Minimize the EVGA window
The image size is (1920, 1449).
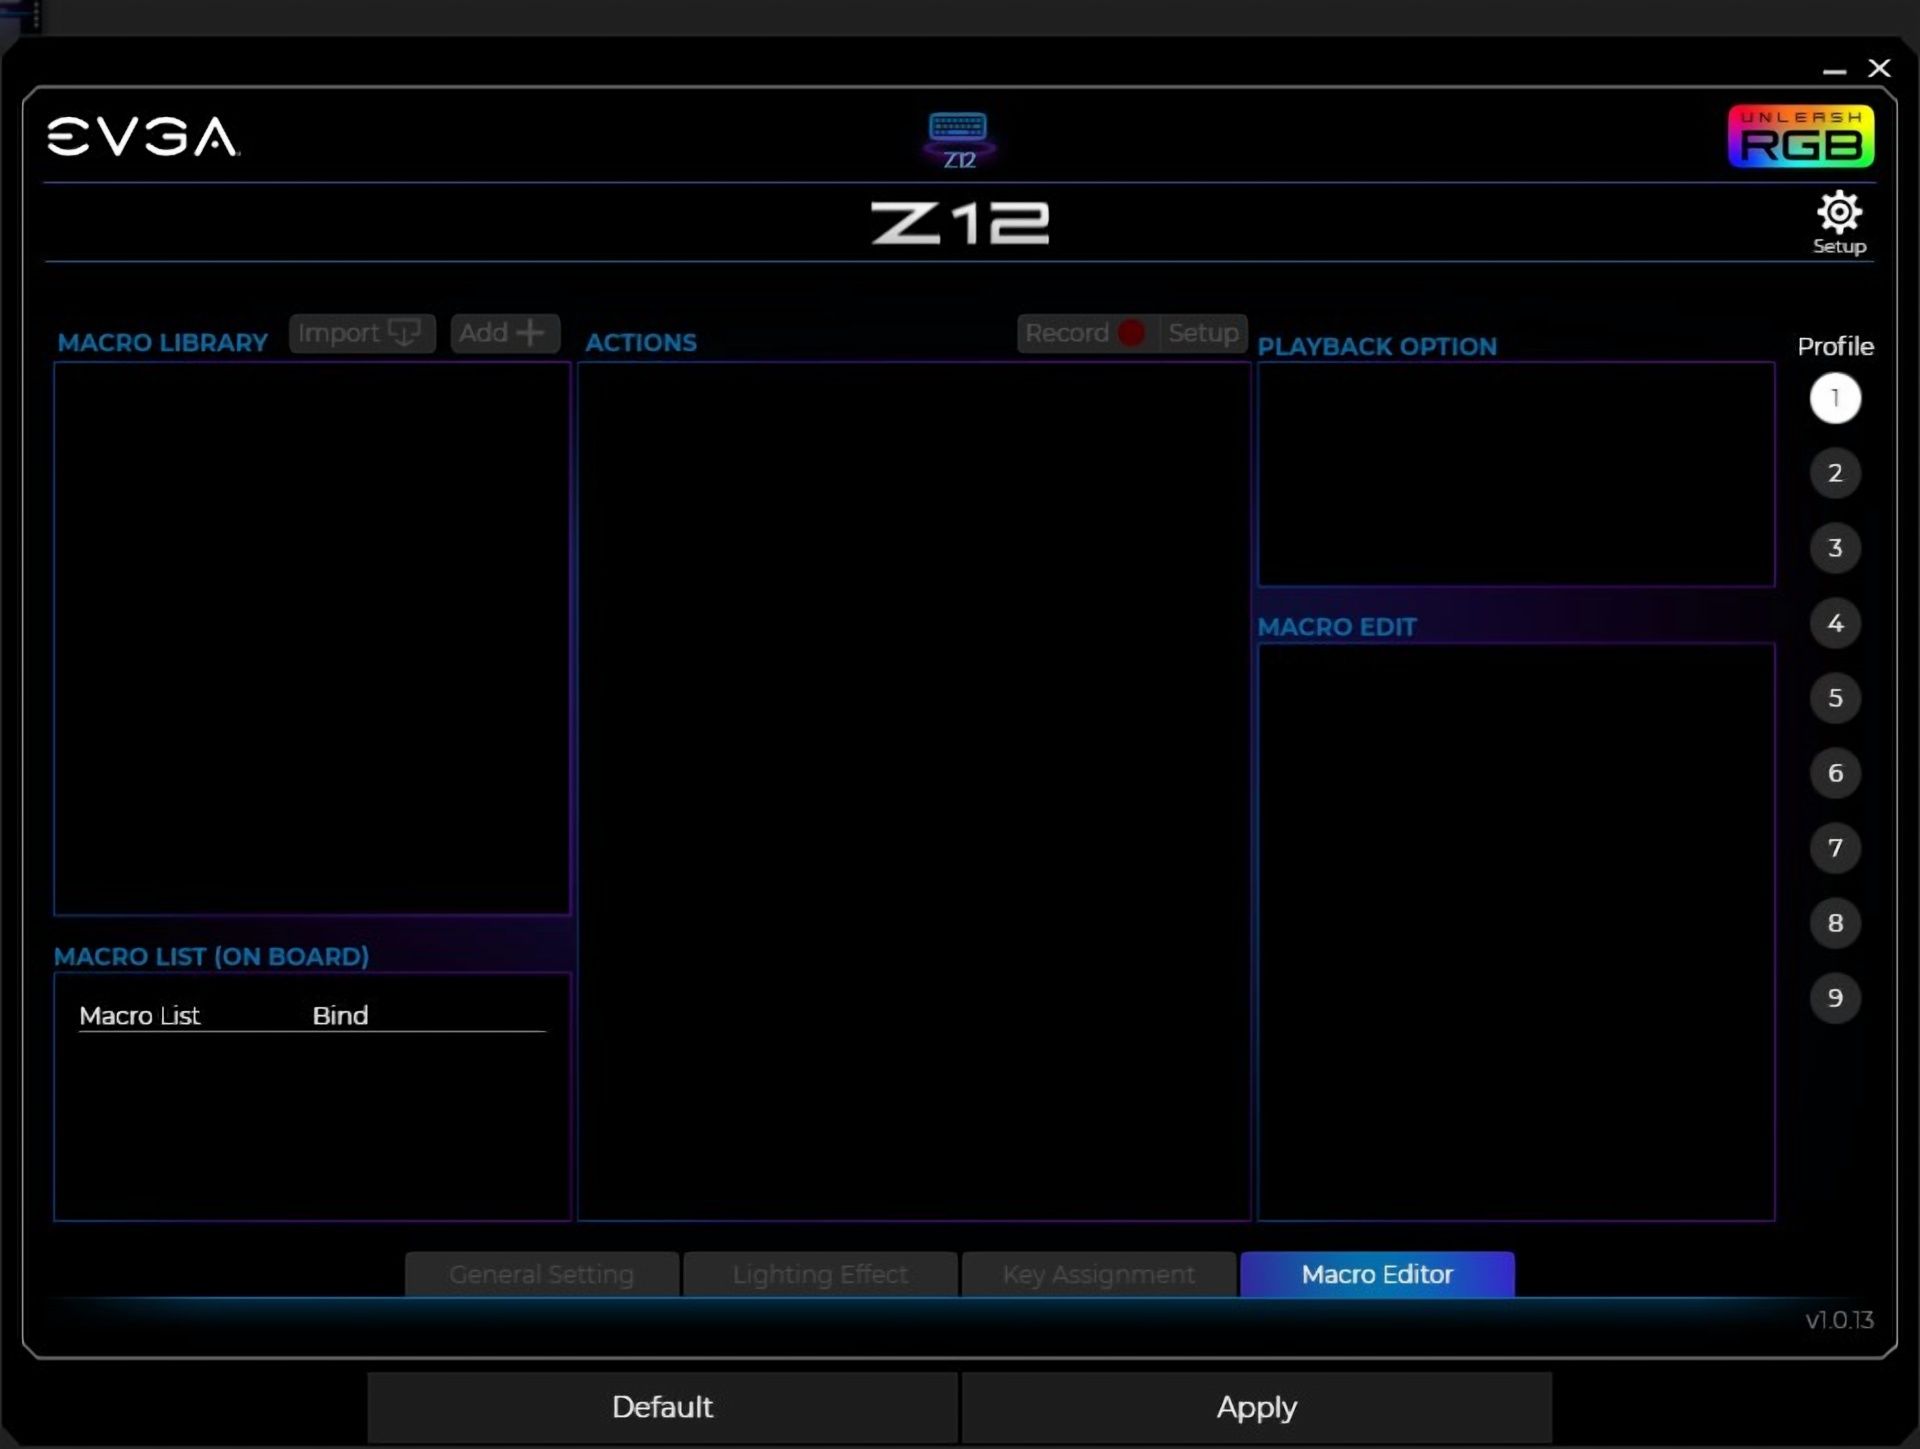pyautogui.click(x=1834, y=70)
